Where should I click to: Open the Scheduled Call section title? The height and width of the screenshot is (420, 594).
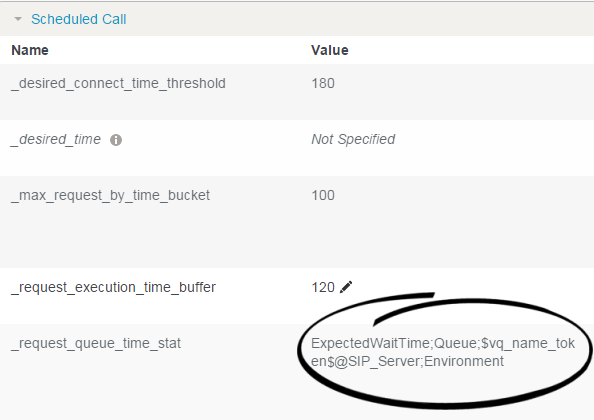click(78, 19)
